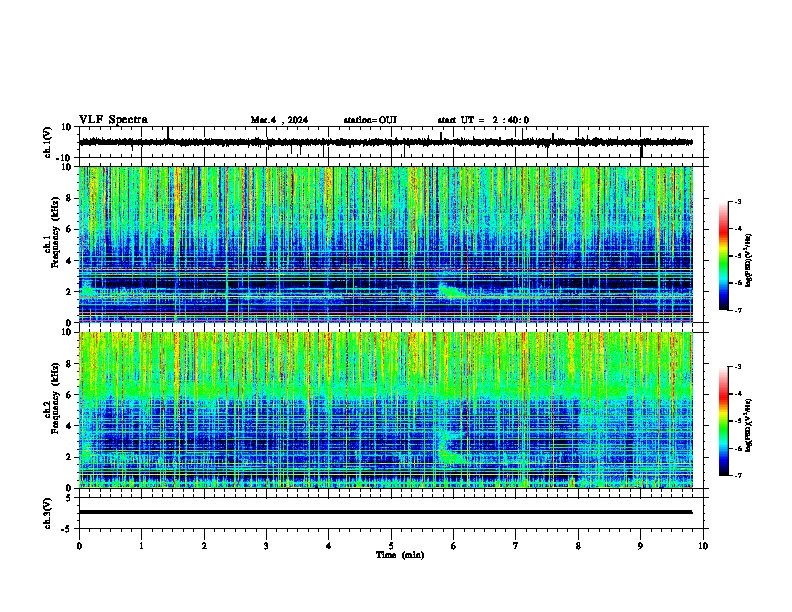
Task: Click the "8" kHz tick on ch.1 spectrogram axis
Action: [x=69, y=198]
